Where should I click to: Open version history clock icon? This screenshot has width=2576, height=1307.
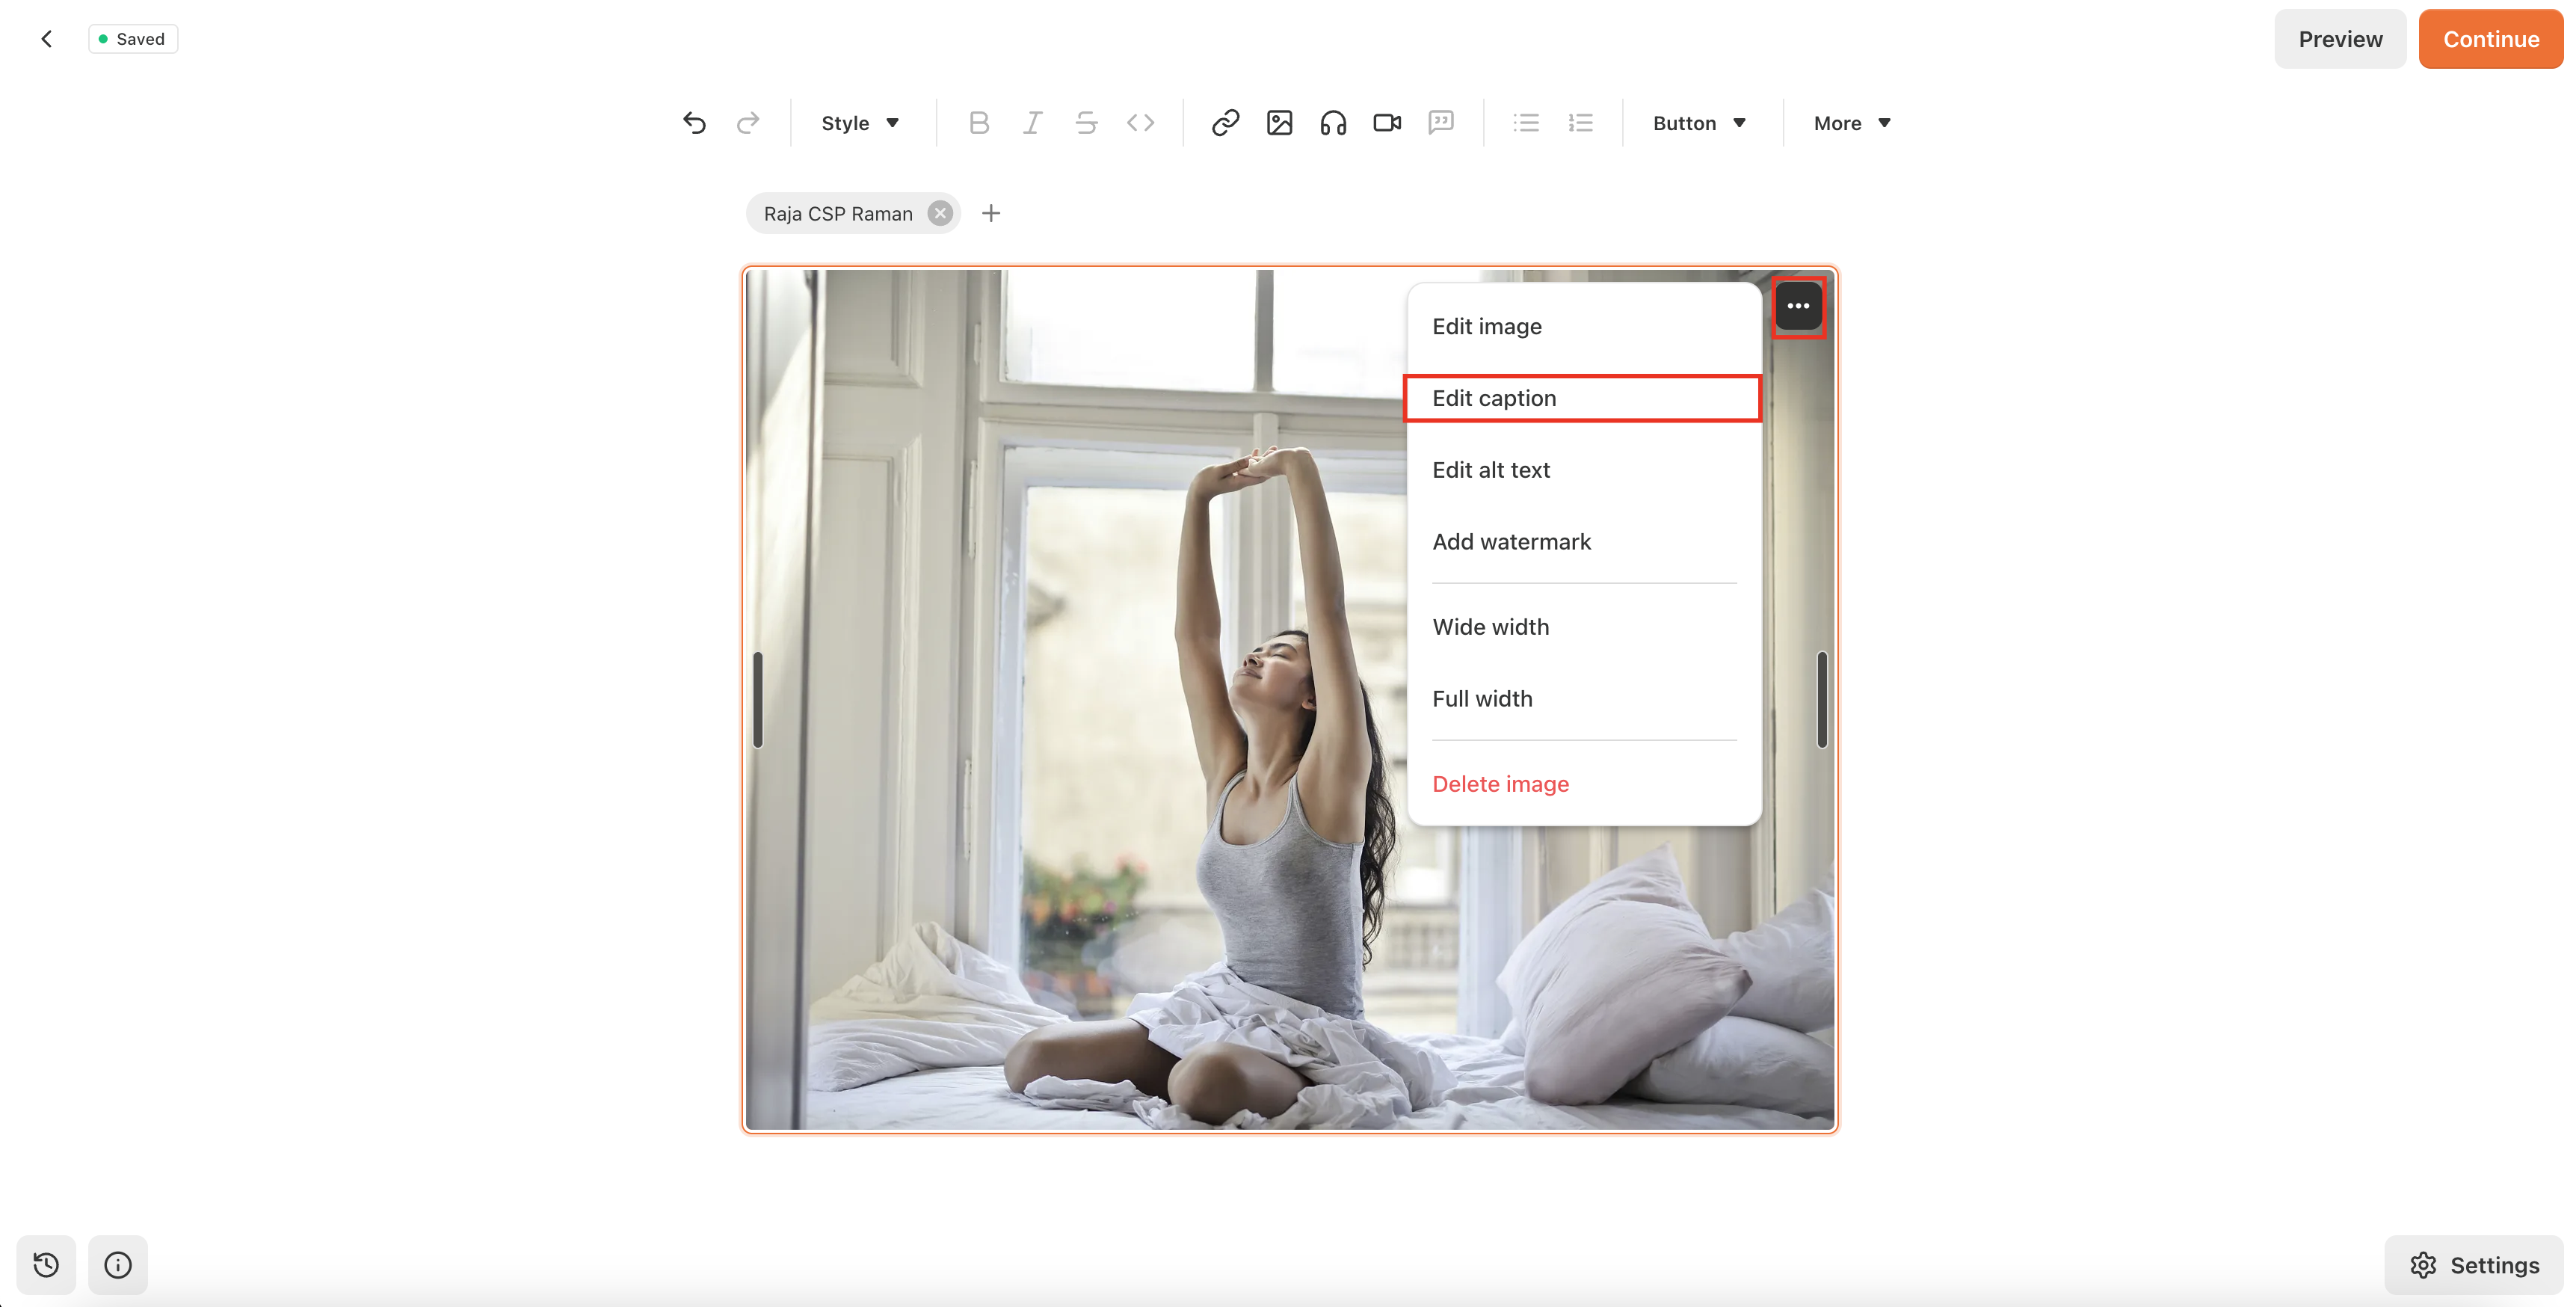[x=46, y=1265]
